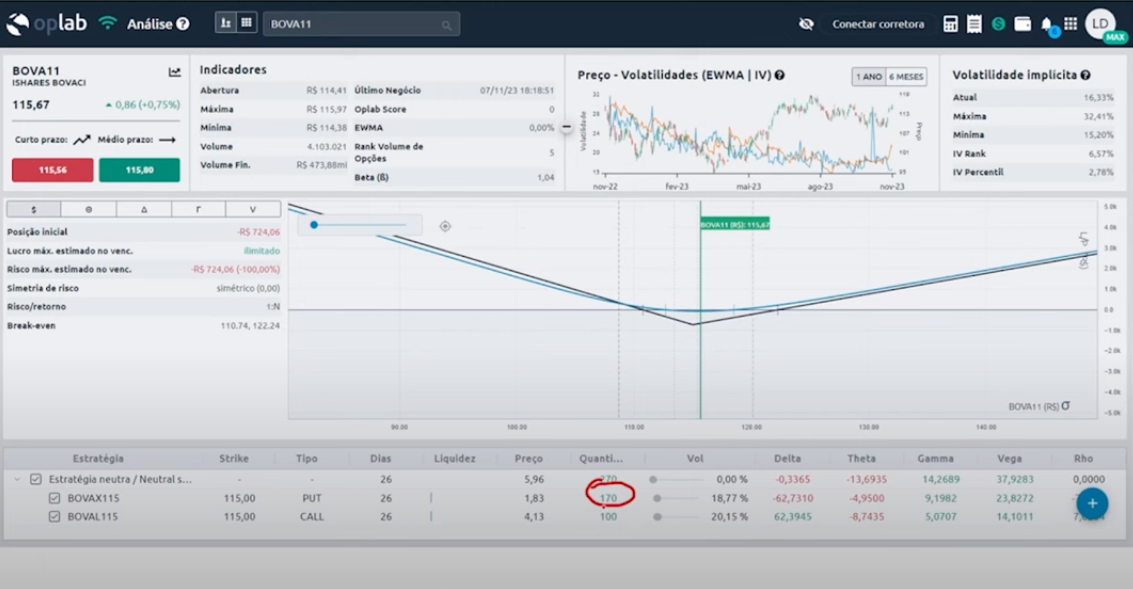Click Conectar corretora link
The image size is (1133, 589).
click(x=878, y=24)
